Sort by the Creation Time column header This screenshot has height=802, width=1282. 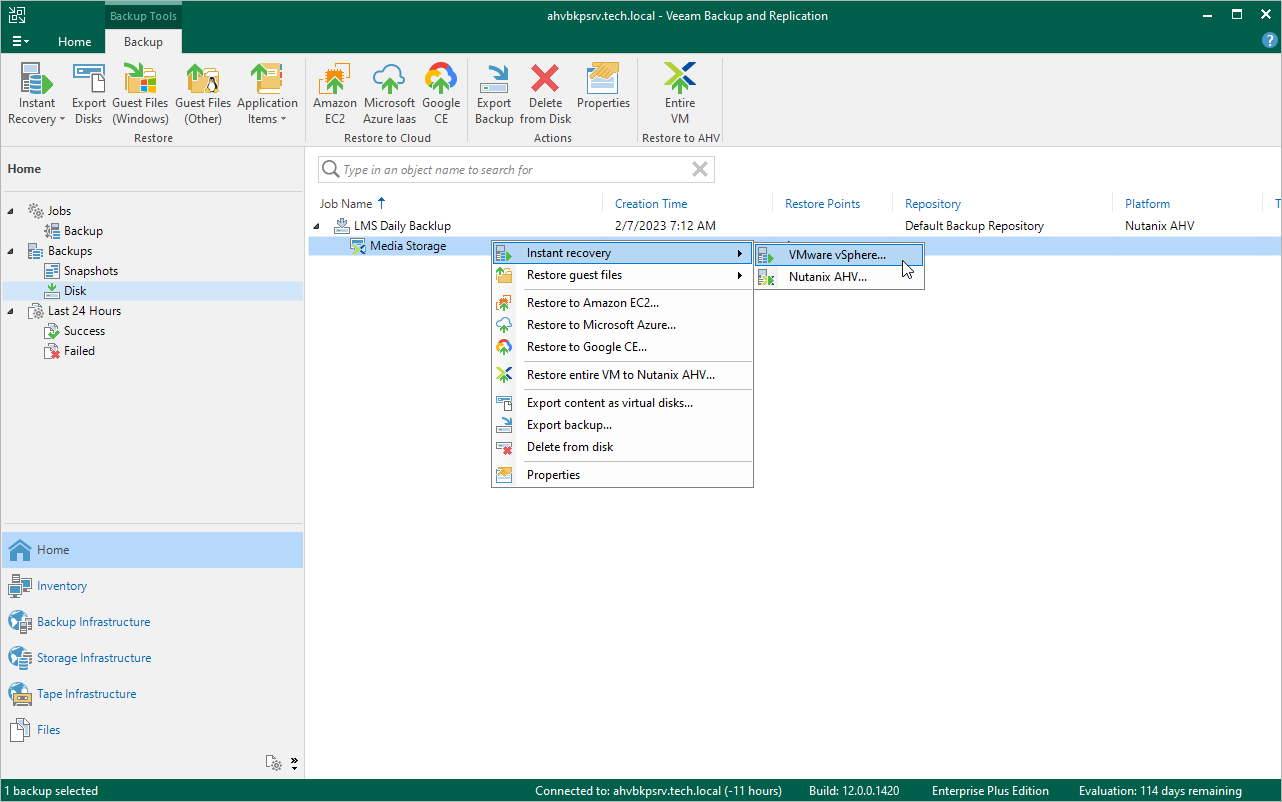tap(651, 204)
